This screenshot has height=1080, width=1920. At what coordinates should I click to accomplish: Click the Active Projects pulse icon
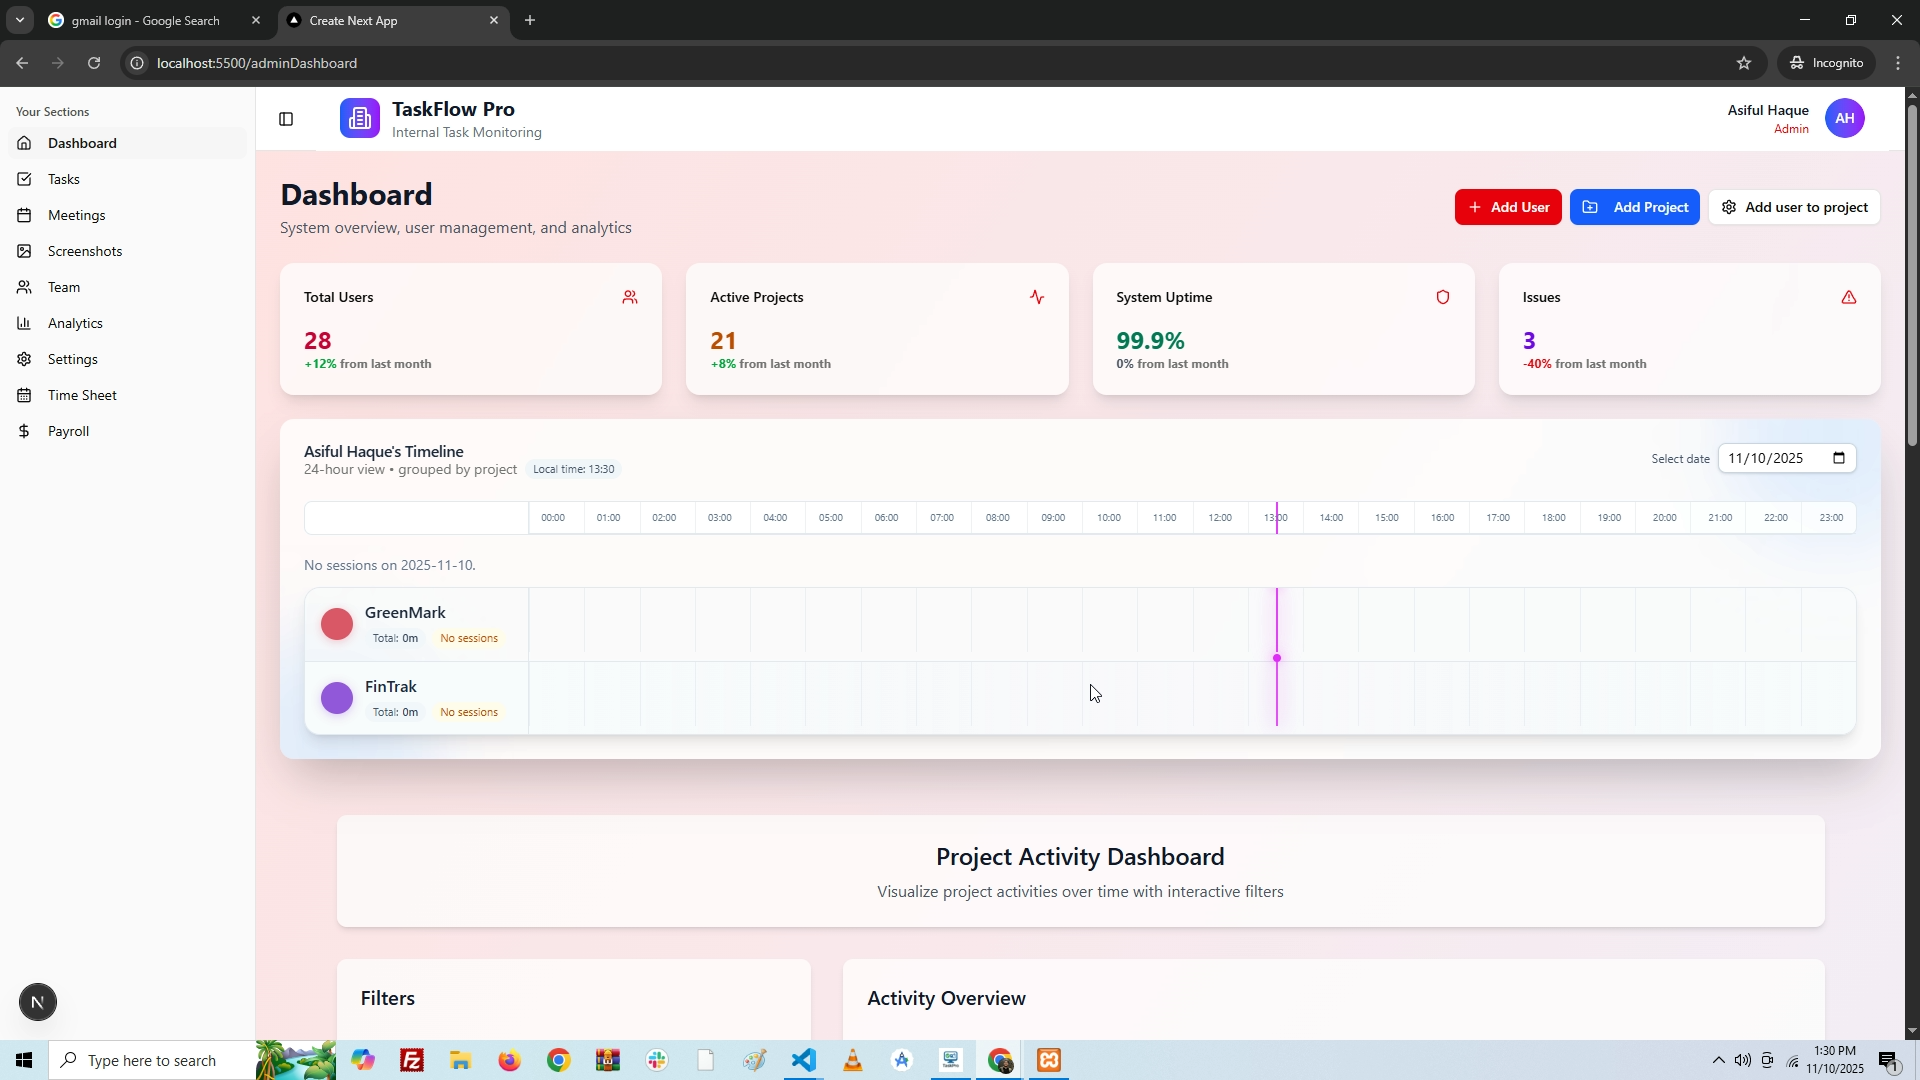click(1036, 297)
